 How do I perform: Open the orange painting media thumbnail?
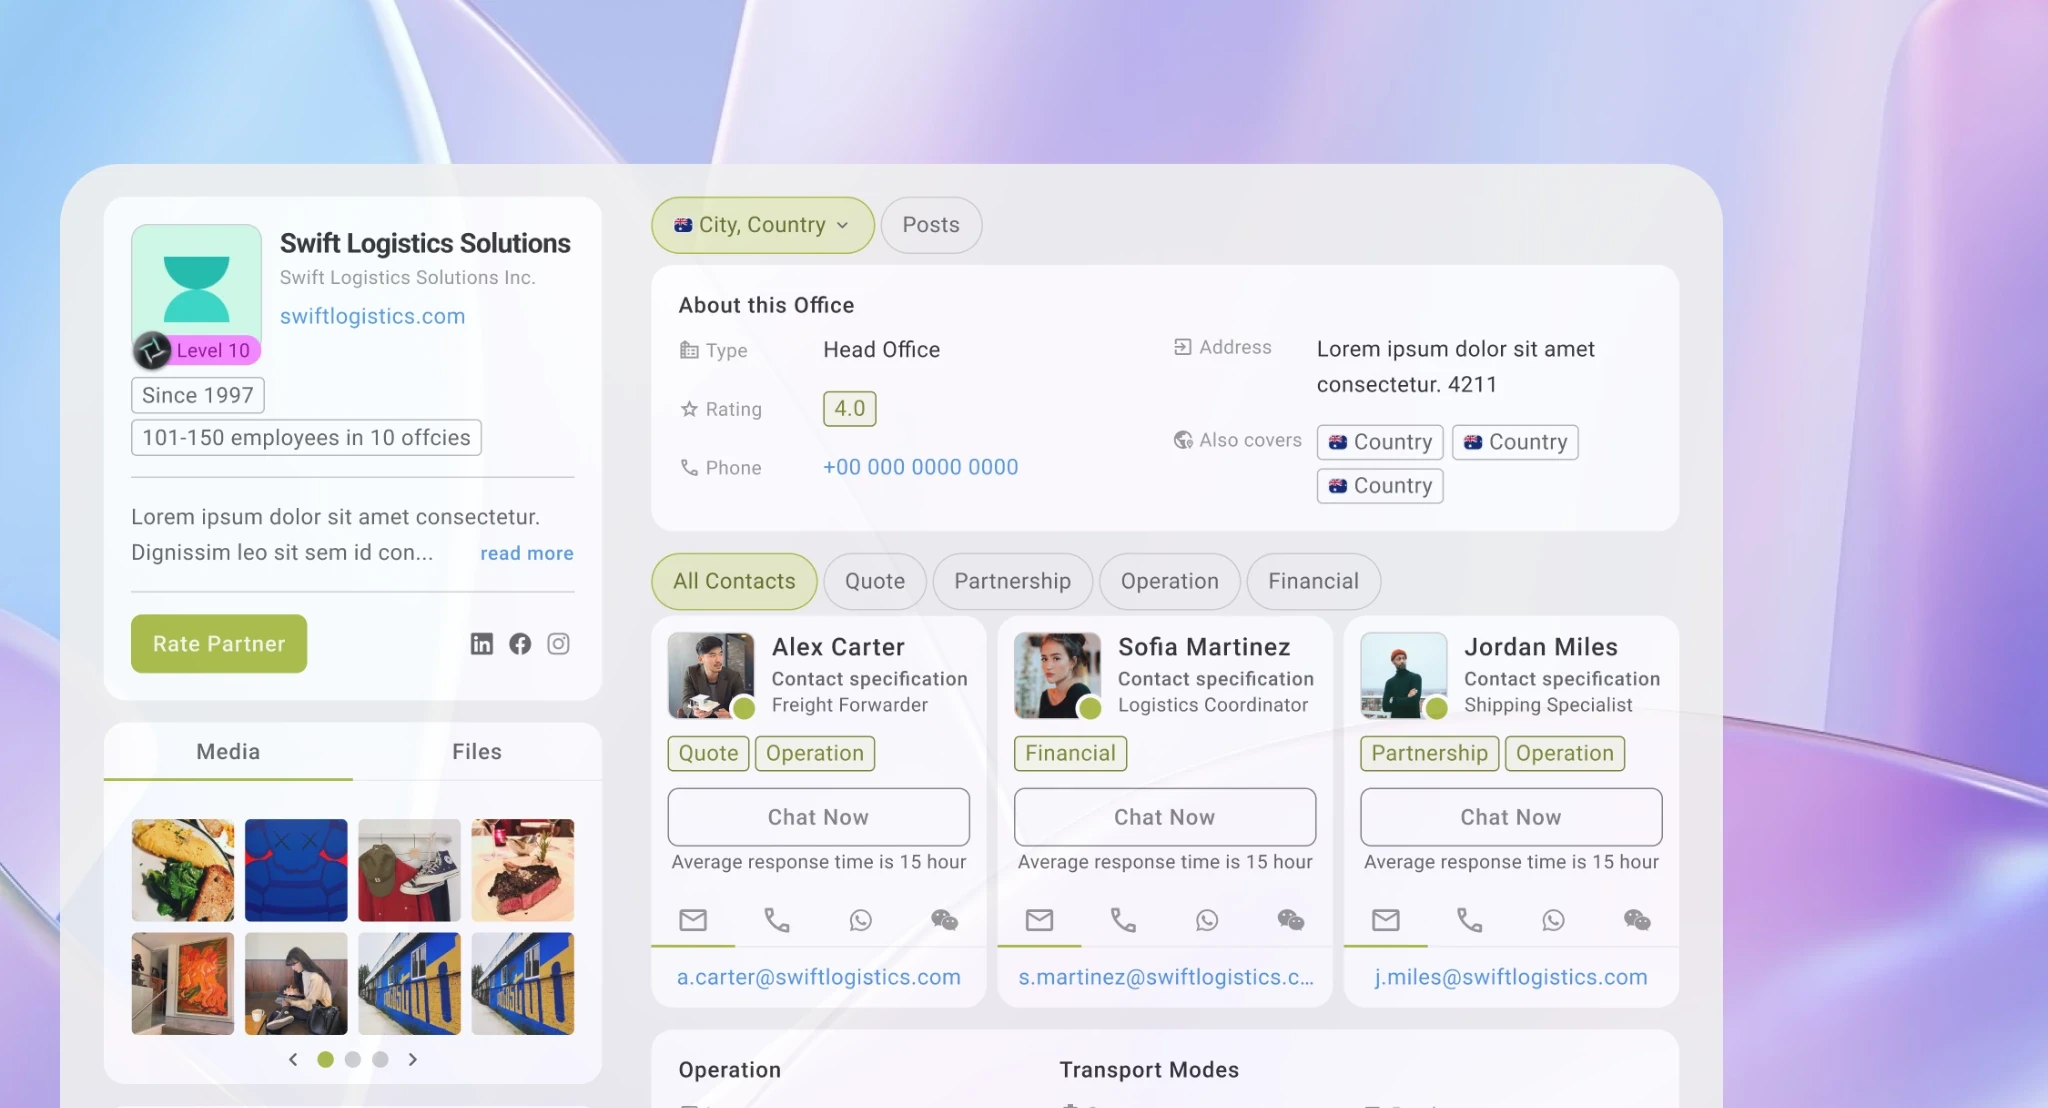(183, 984)
